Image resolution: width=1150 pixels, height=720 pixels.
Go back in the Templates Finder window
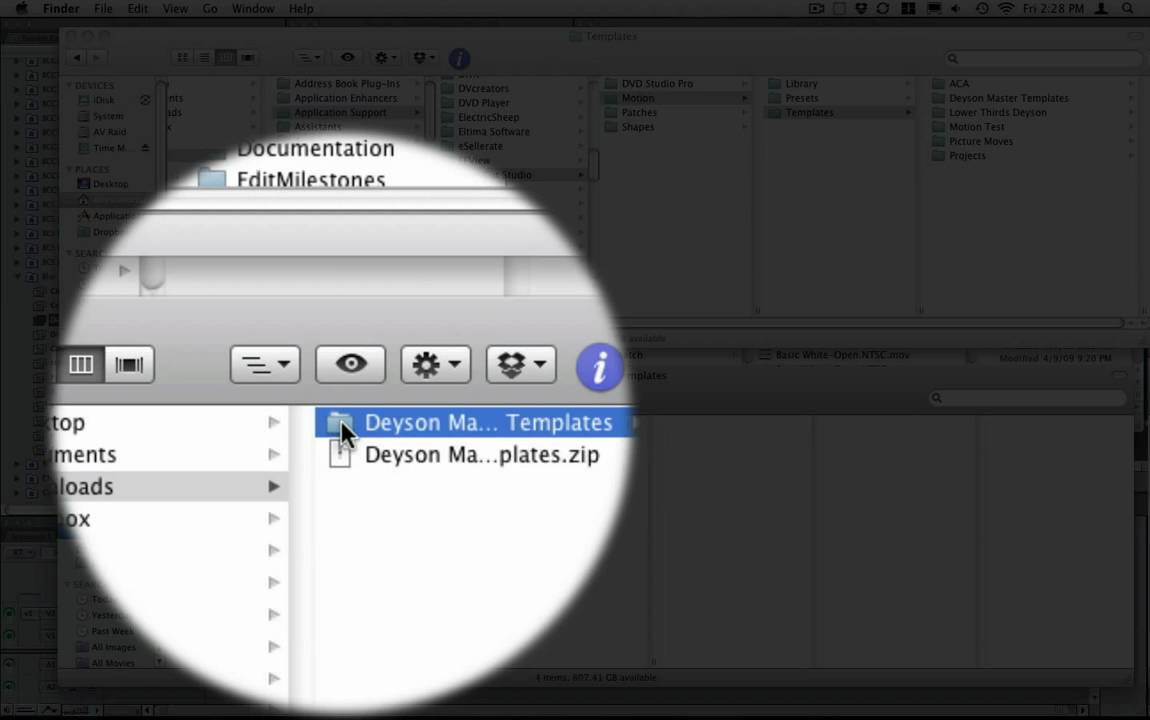pos(77,58)
